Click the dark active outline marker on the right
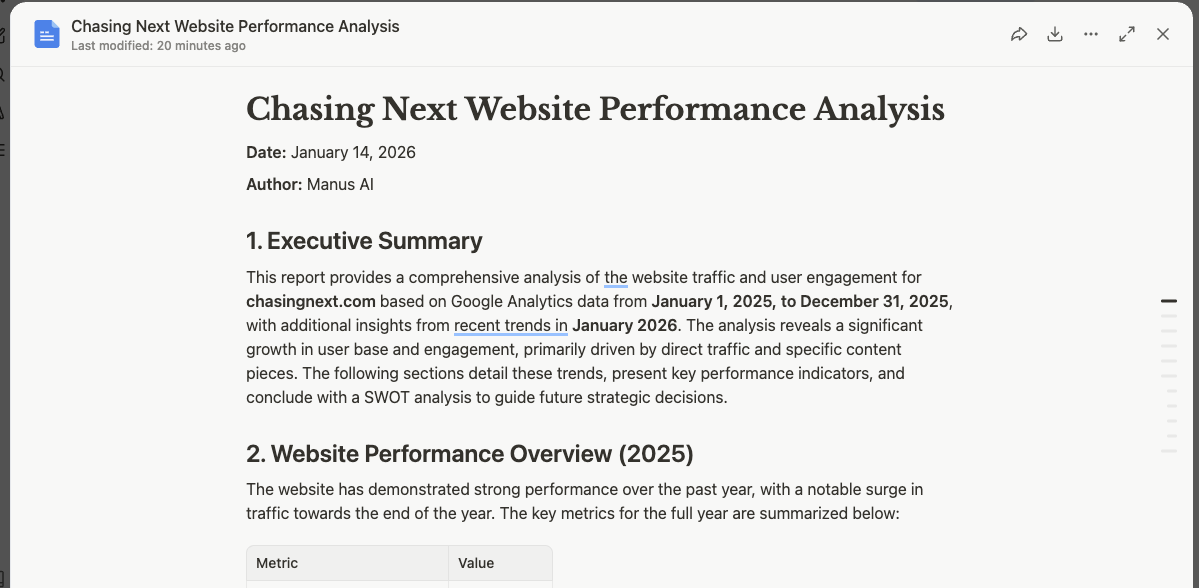Screen dimensions: 1199x588 coord(1168,301)
